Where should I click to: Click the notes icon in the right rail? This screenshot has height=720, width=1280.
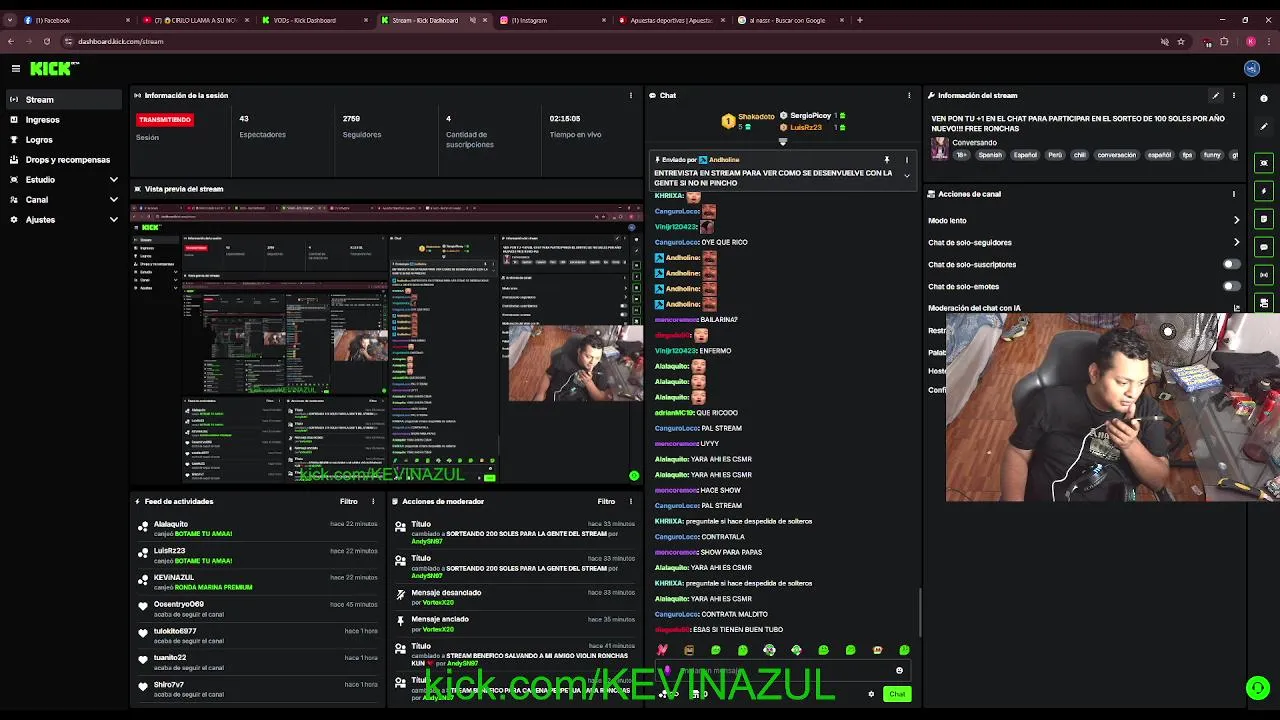pyautogui.click(x=1265, y=218)
